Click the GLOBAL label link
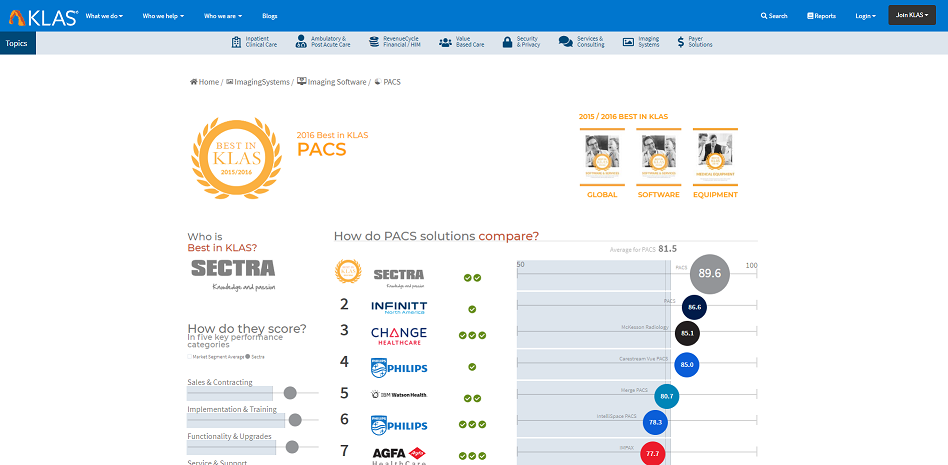Screen dimensions: 948x465 click(x=602, y=195)
